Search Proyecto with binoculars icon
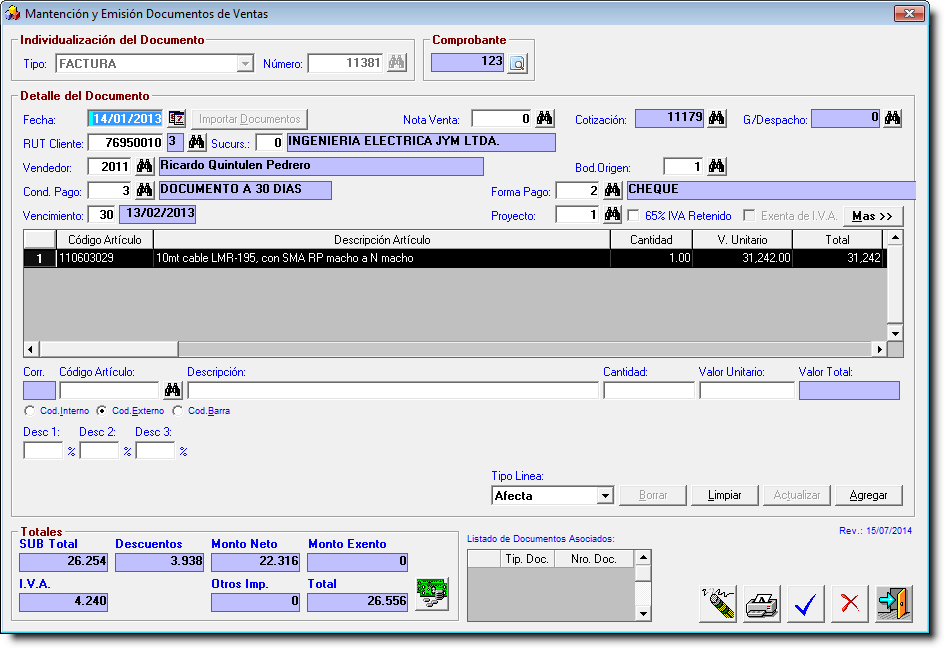Screen dimensions: 944x648 coord(612,214)
